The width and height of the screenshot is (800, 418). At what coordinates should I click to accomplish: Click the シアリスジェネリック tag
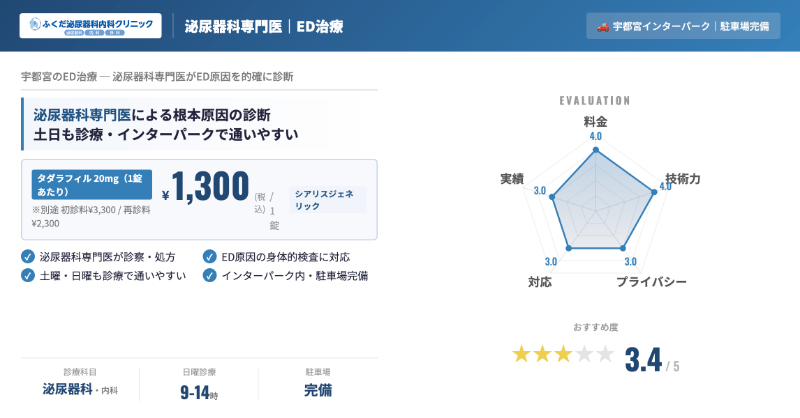pyautogui.click(x=327, y=198)
